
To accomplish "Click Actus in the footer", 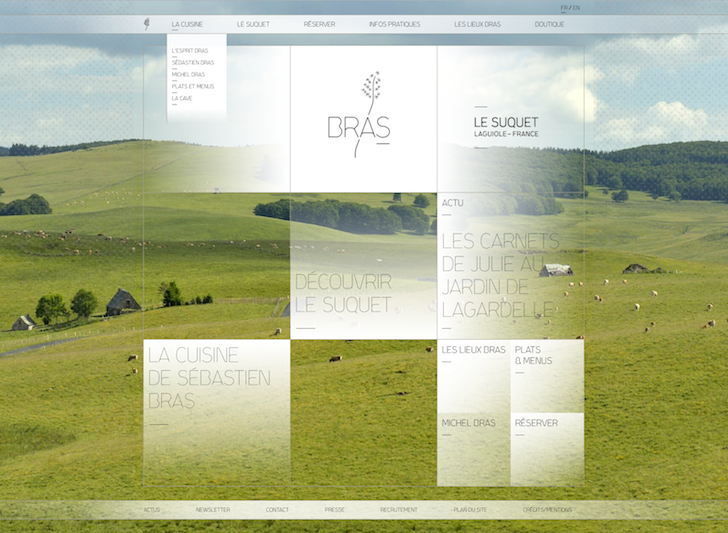I will [x=151, y=510].
